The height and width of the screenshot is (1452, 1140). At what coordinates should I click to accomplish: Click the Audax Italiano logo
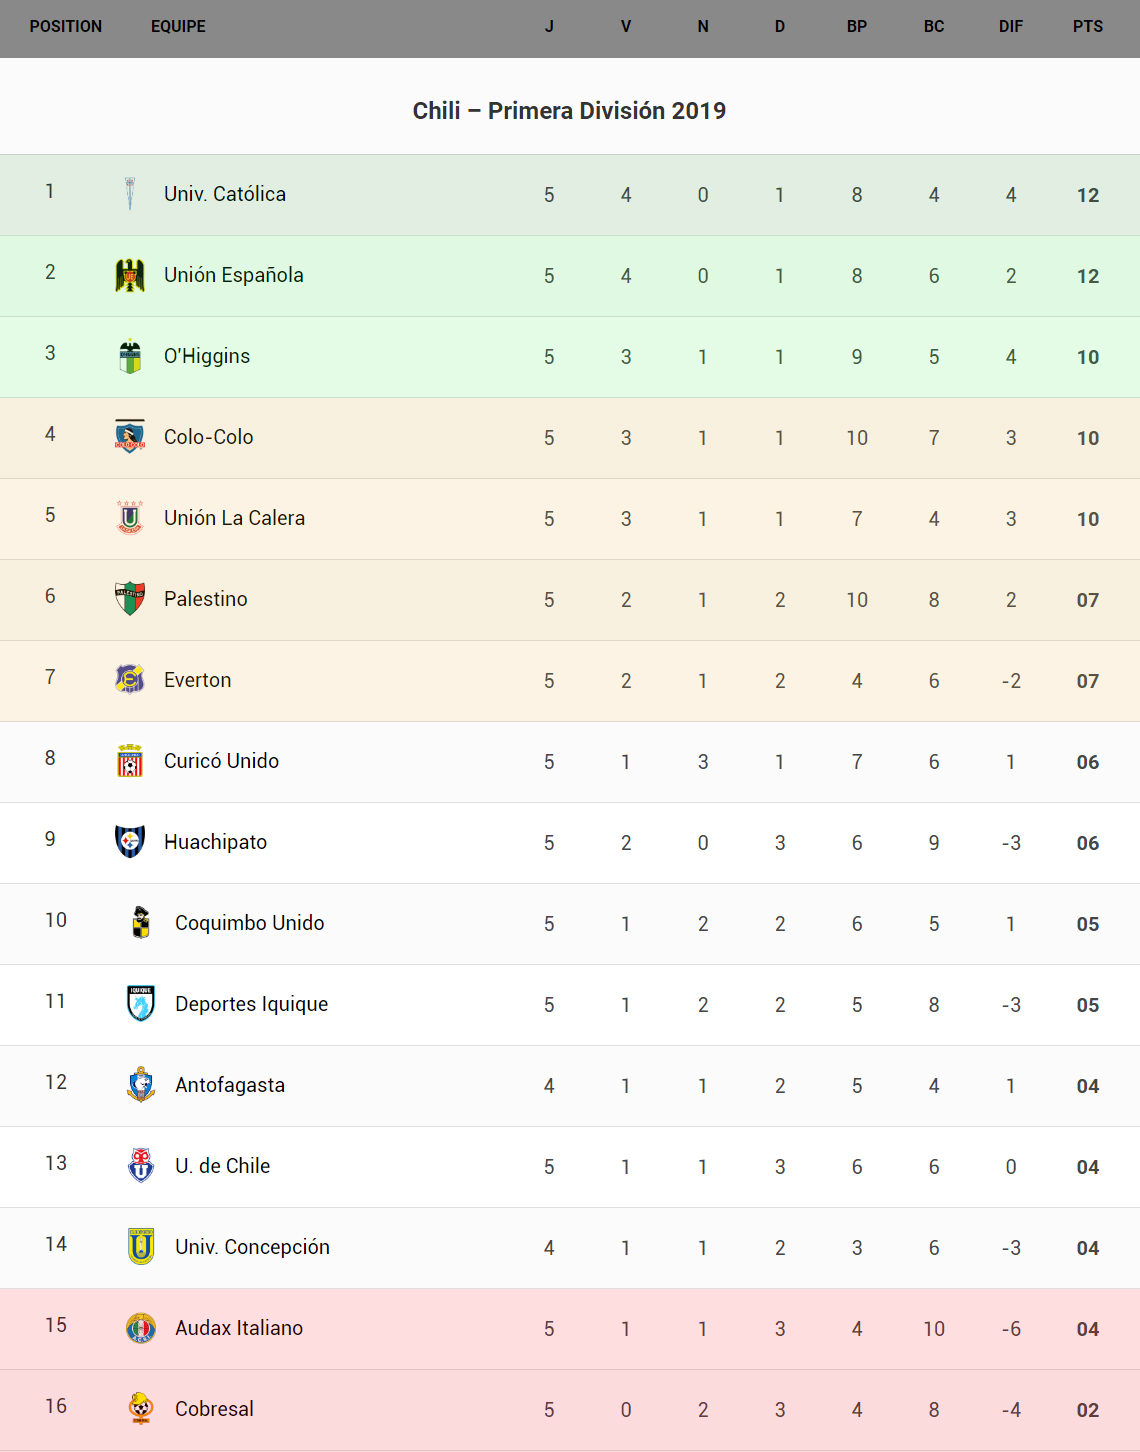[141, 1328]
